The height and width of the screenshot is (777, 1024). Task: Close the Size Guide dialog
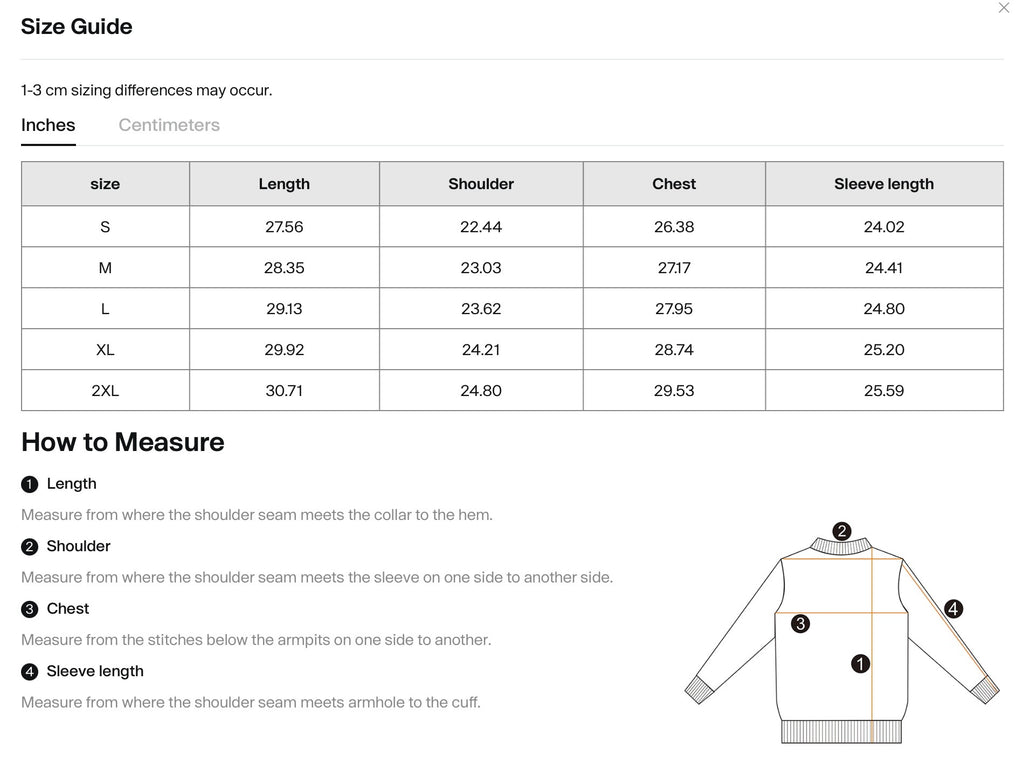pos(1003,8)
